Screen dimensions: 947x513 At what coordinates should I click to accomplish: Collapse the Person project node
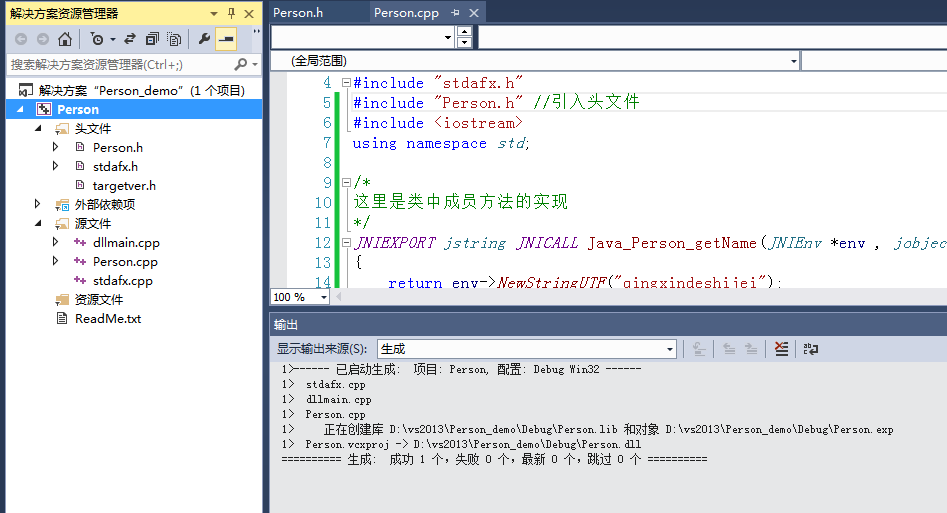[21, 109]
